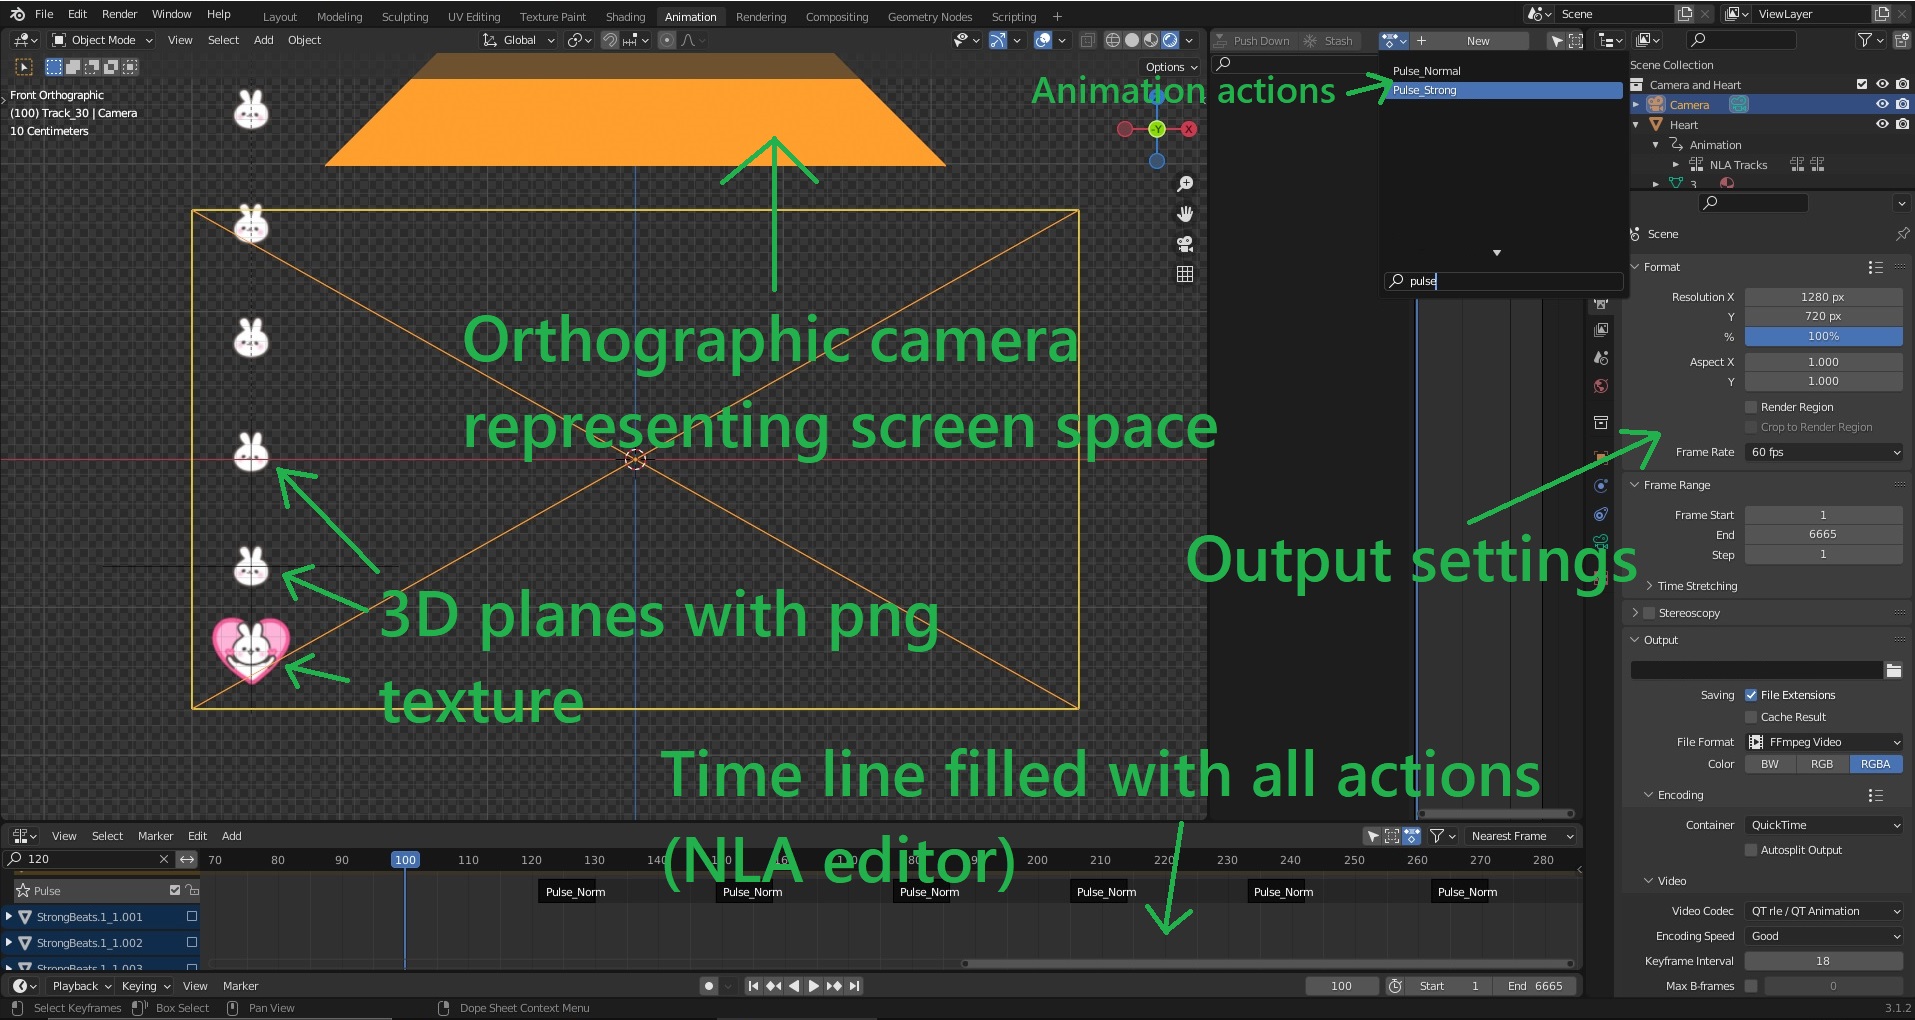Click use preview range clock icon
Screen dimensions: 1915x1020
coord(1395,986)
